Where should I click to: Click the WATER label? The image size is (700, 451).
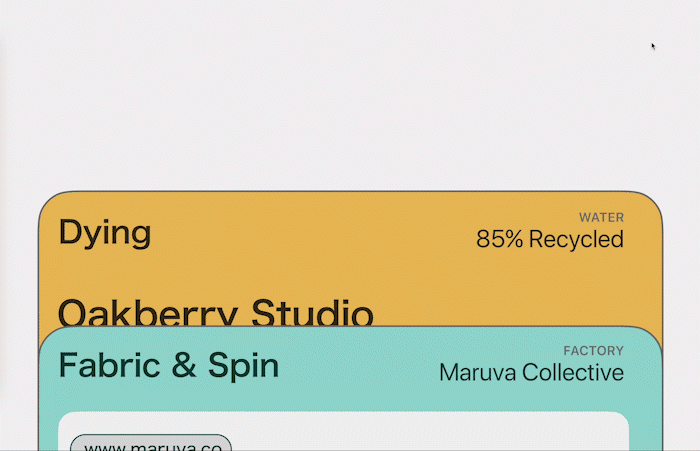[x=601, y=217]
